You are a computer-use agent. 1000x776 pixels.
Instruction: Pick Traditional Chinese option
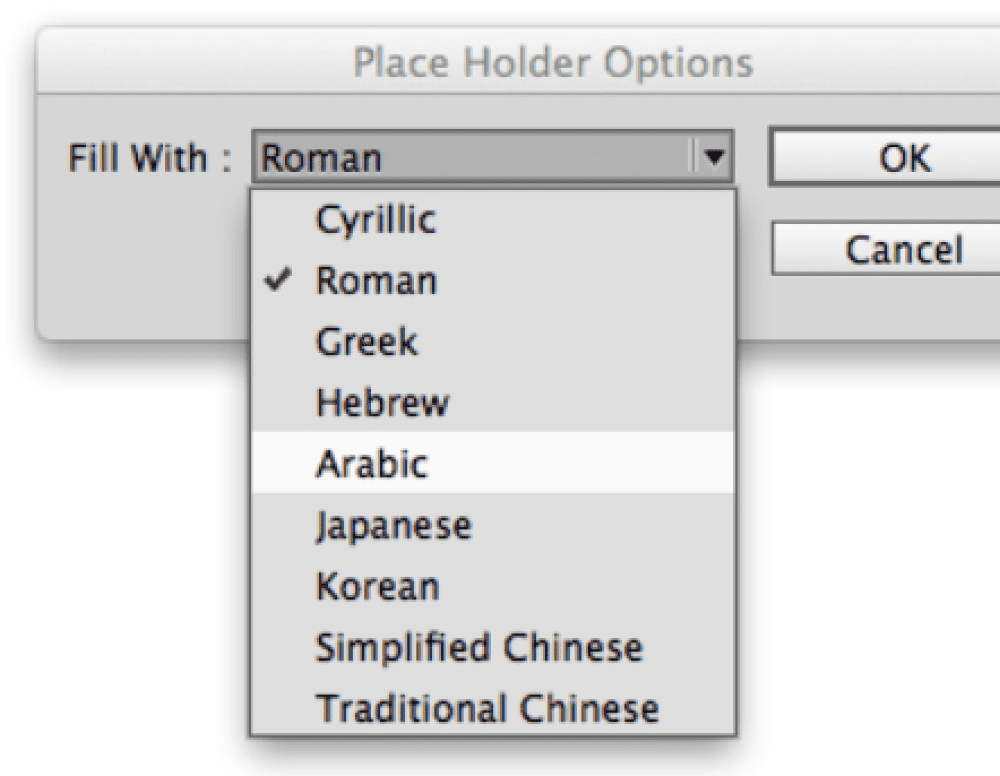click(492, 707)
